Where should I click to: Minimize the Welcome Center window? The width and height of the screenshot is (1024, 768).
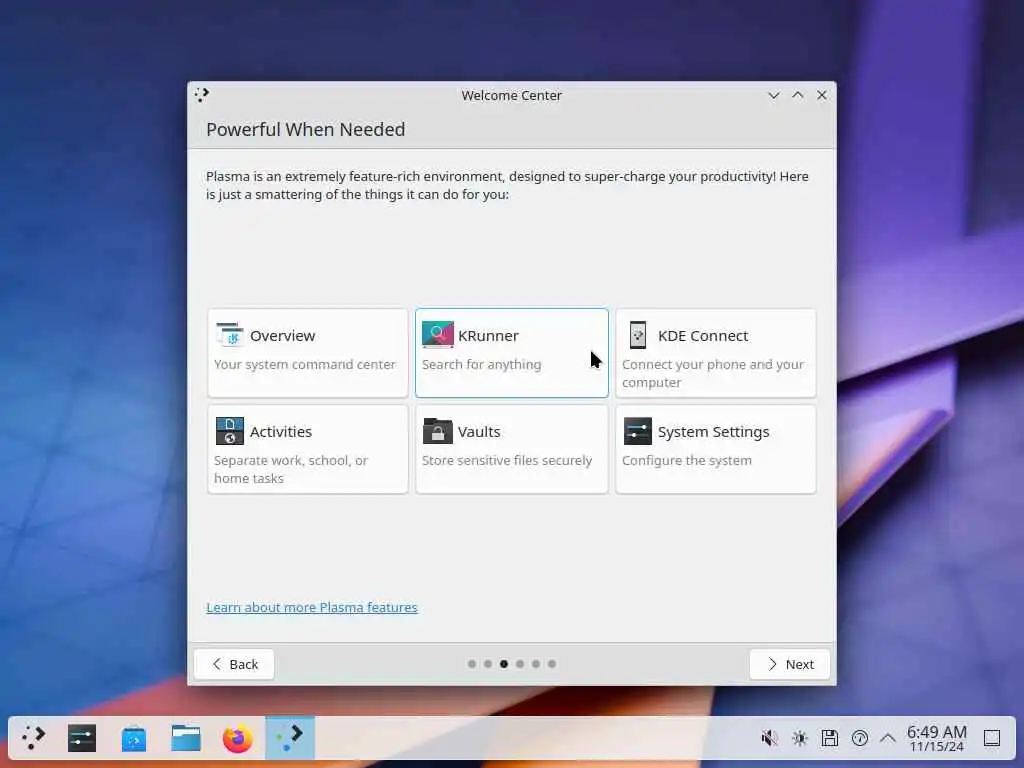click(x=774, y=95)
